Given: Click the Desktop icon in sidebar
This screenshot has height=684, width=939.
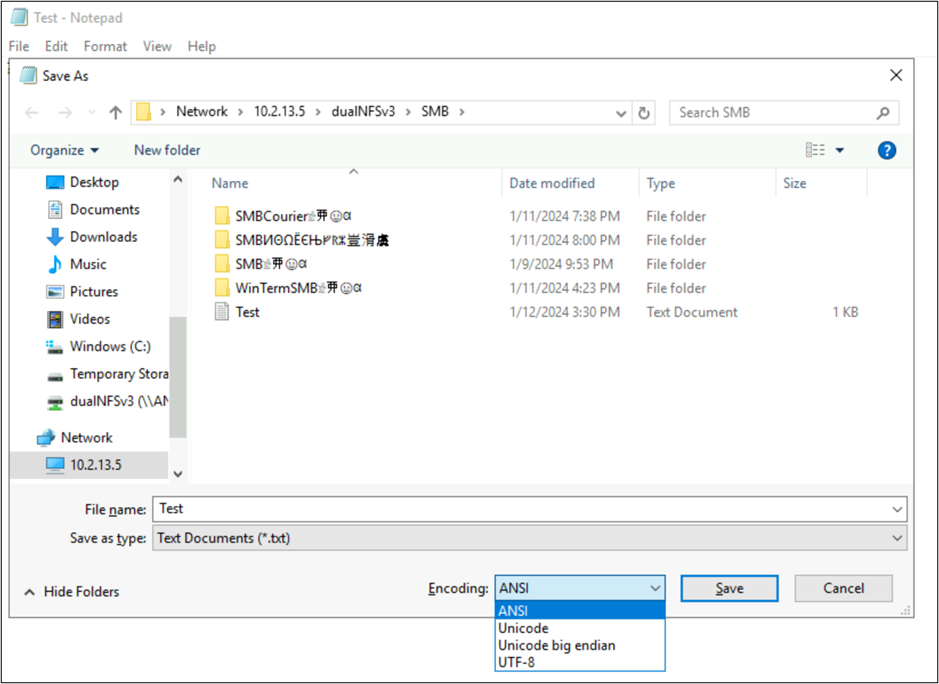Looking at the screenshot, I should coord(55,182).
